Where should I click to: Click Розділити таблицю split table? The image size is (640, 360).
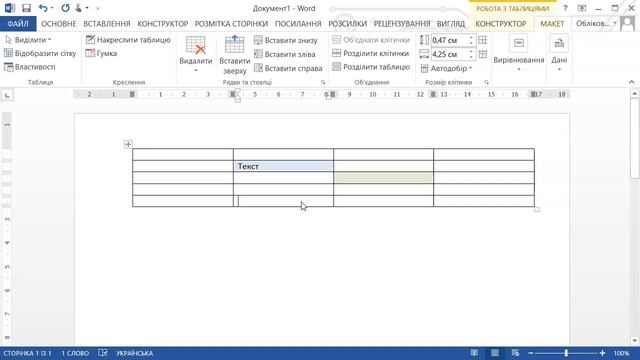point(371,67)
